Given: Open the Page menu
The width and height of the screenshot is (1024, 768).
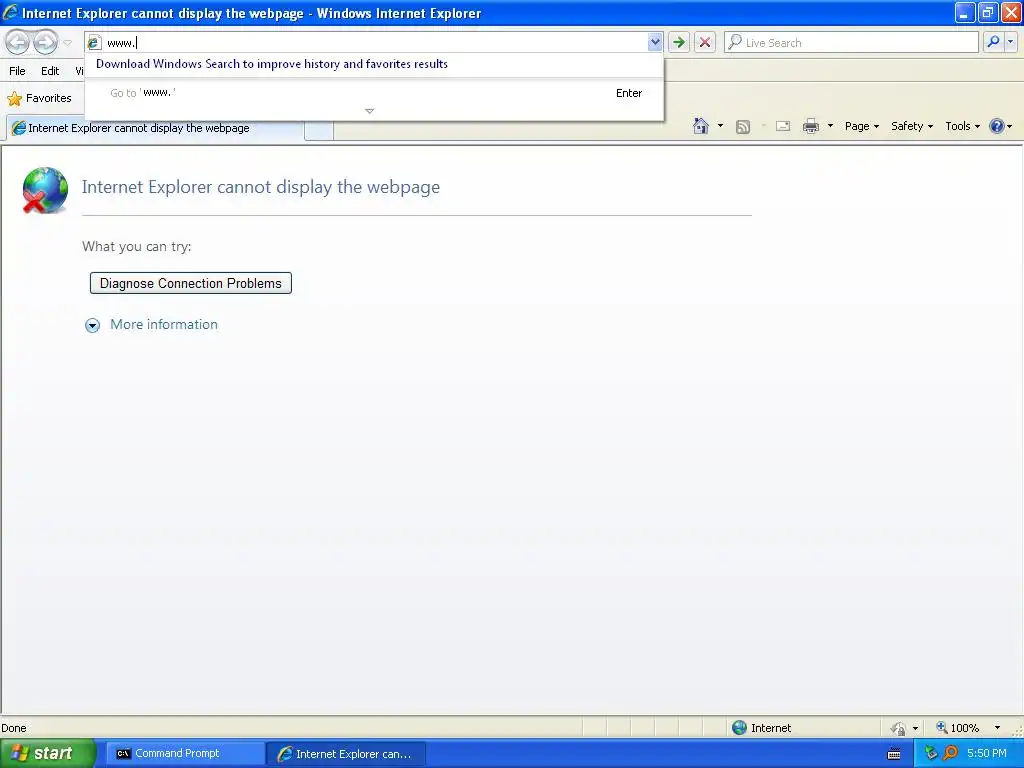Looking at the screenshot, I should pyautogui.click(x=861, y=126).
